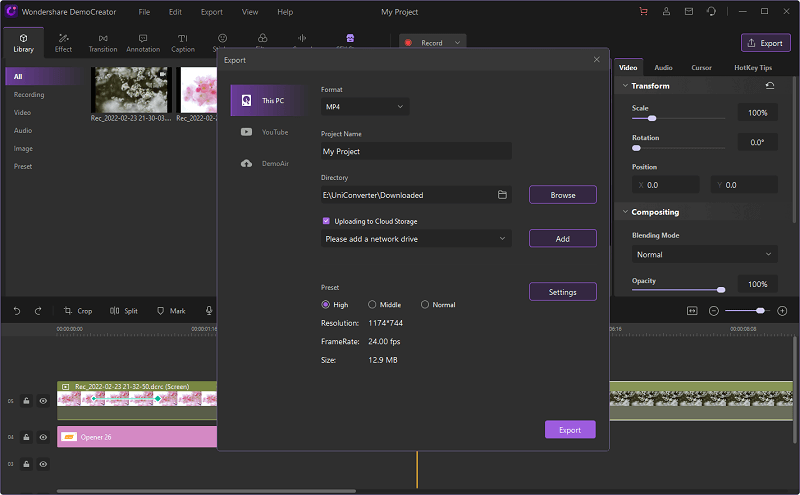Toggle lock on track 05
The height and width of the screenshot is (495, 800).
pos(26,401)
